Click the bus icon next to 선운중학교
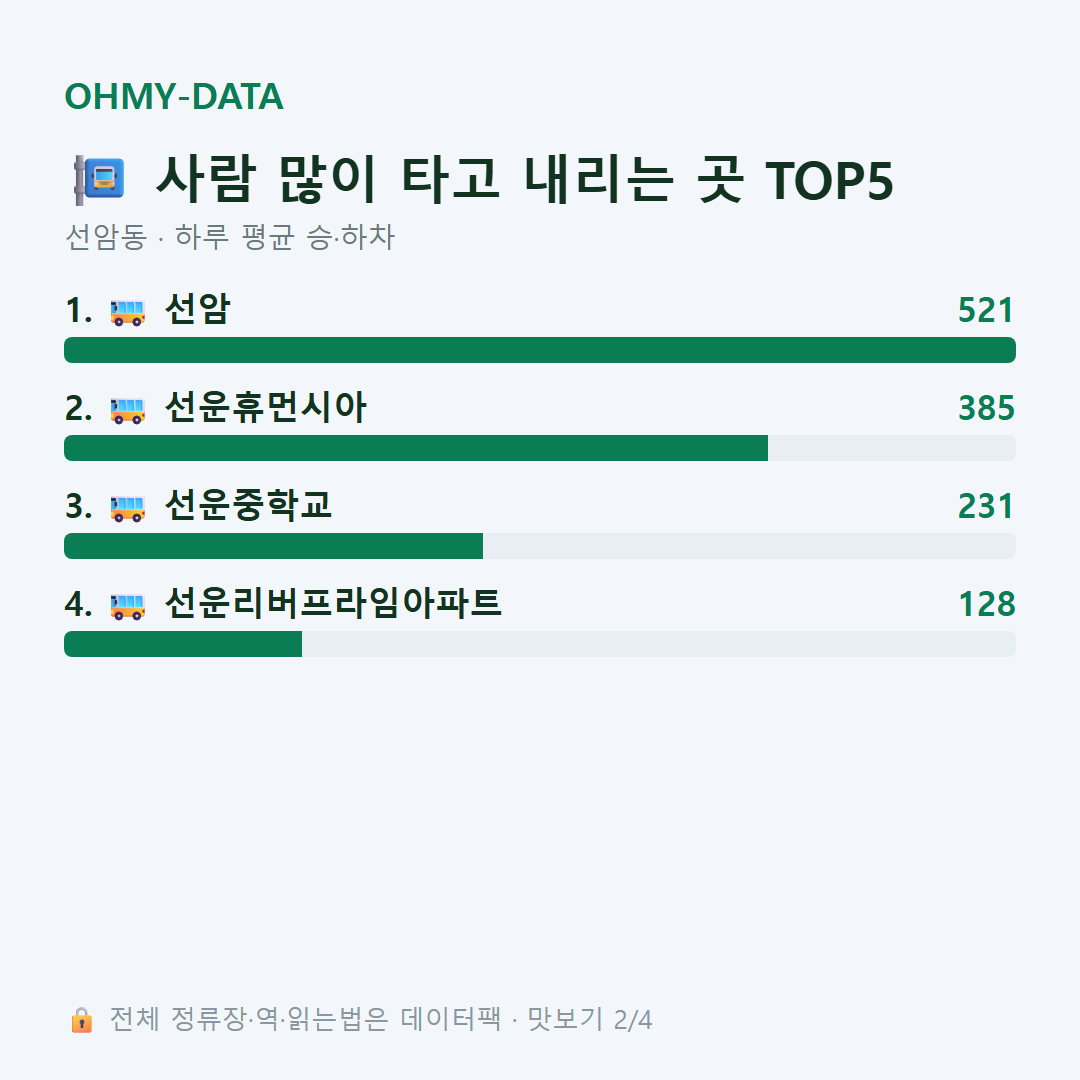The width and height of the screenshot is (1080, 1080). [x=128, y=508]
